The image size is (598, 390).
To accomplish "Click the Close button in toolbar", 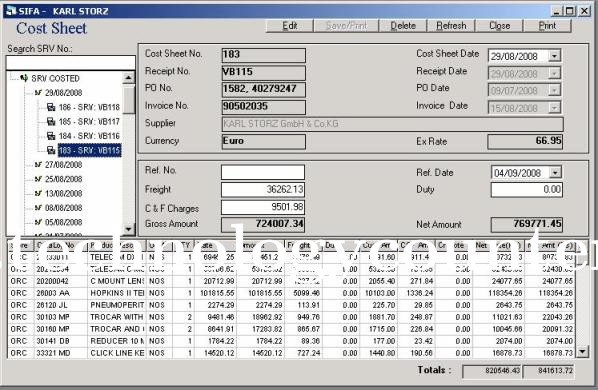I will (499, 26).
